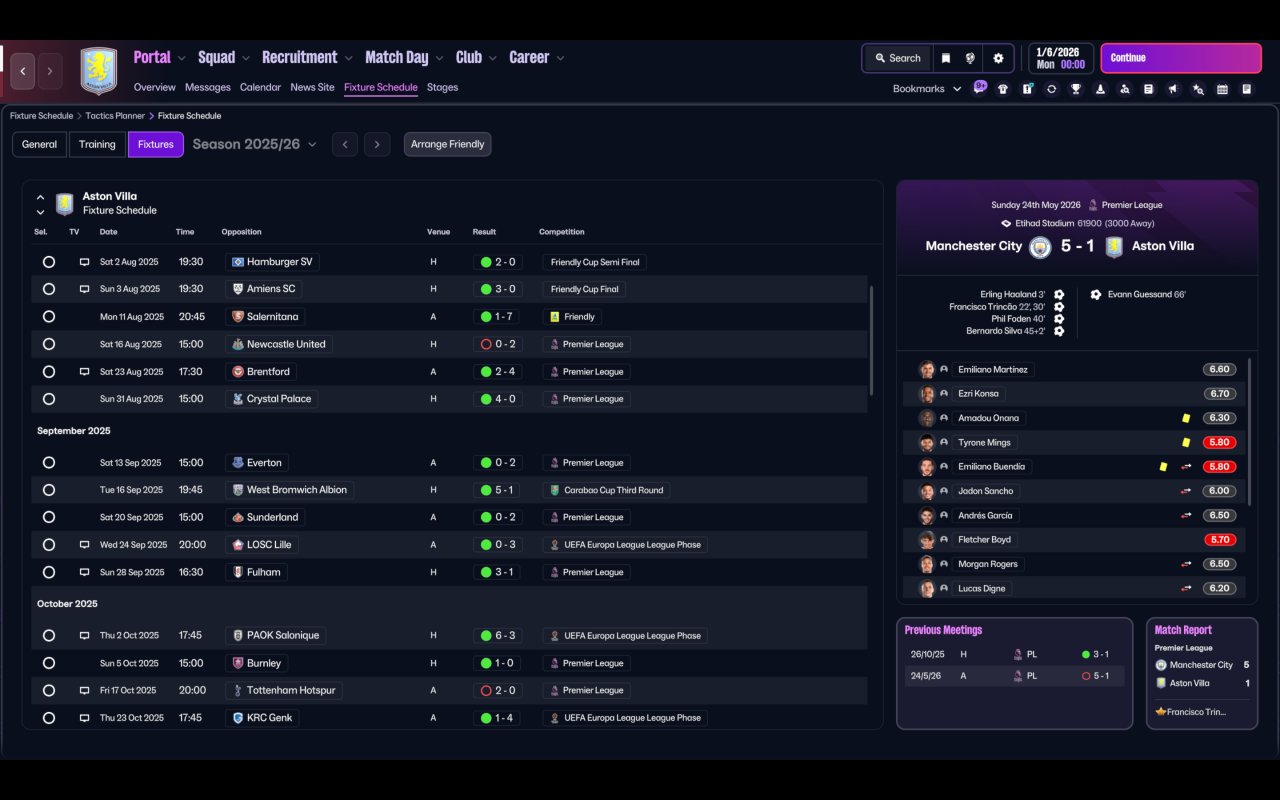Open the people search bookmark icon

point(1124,89)
